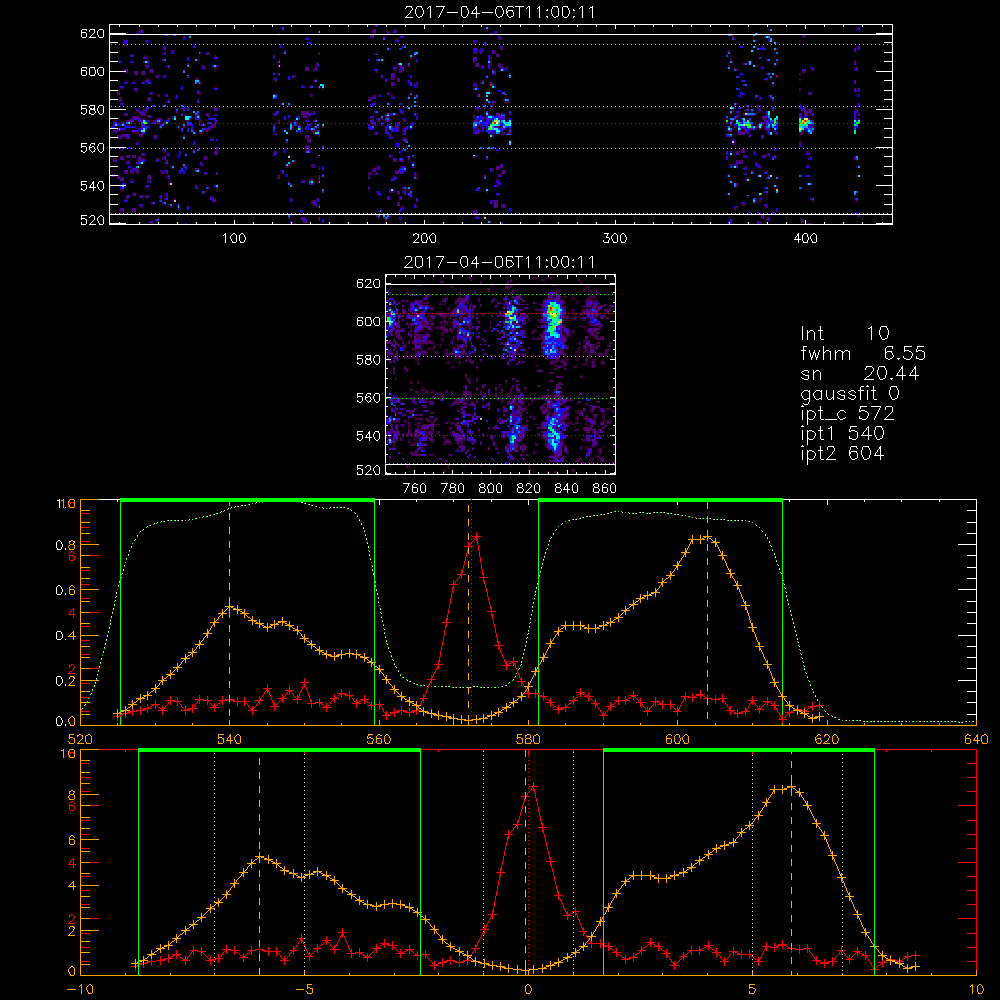The width and height of the screenshot is (1000, 1000).
Task: Select the 'fwhm 6.55' readout
Action: point(863,353)
